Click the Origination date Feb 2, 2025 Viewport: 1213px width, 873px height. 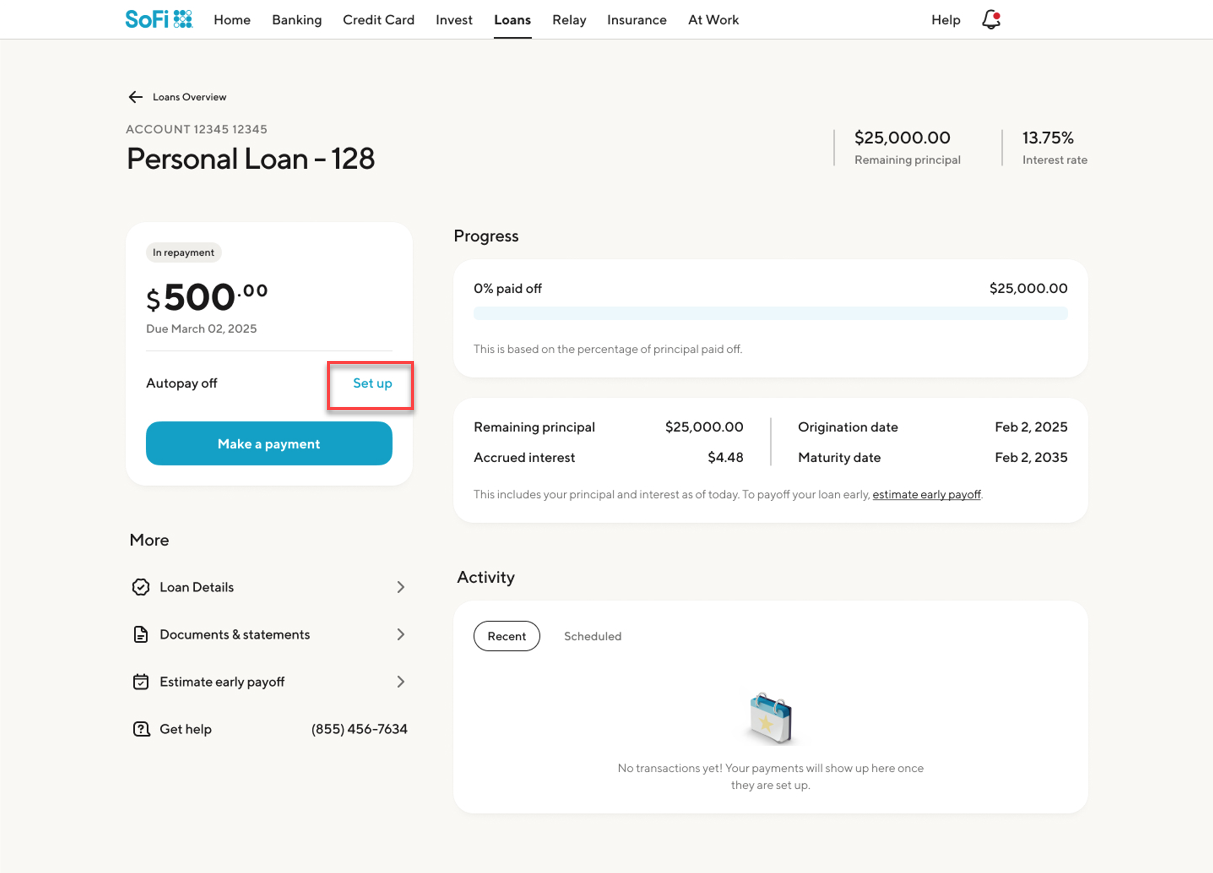coord(1031,427)
